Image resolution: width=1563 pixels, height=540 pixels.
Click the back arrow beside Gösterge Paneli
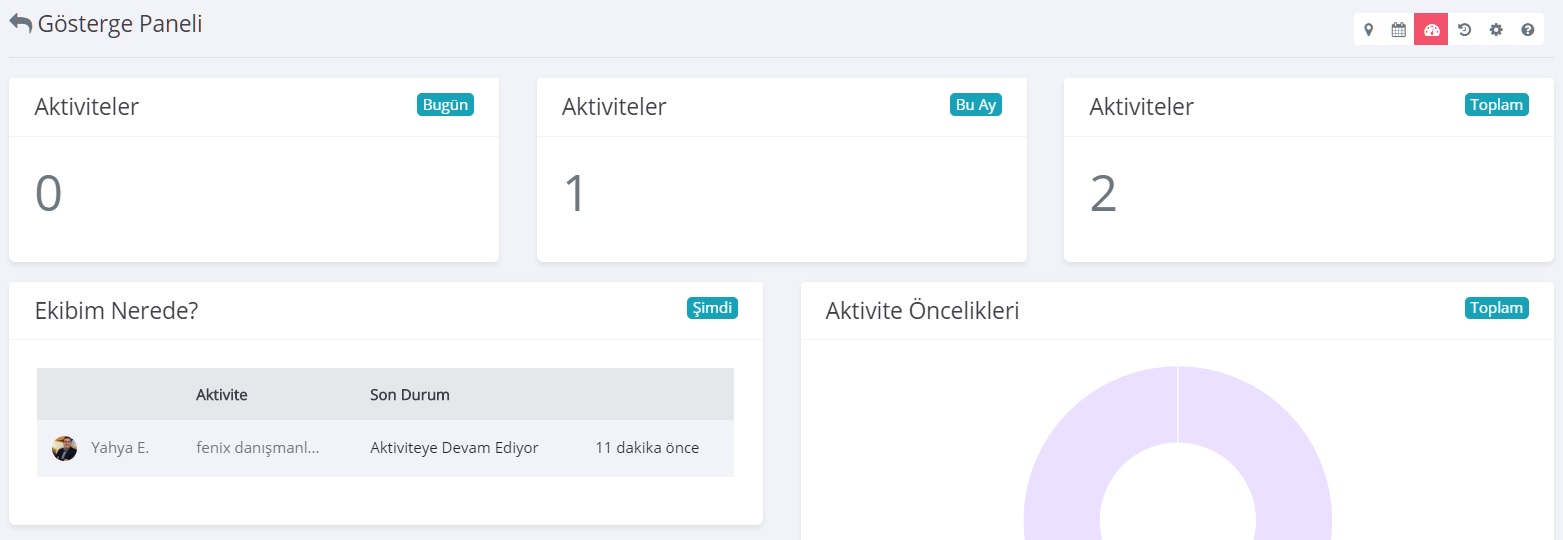pyautogui.click(x=21, y=24)
